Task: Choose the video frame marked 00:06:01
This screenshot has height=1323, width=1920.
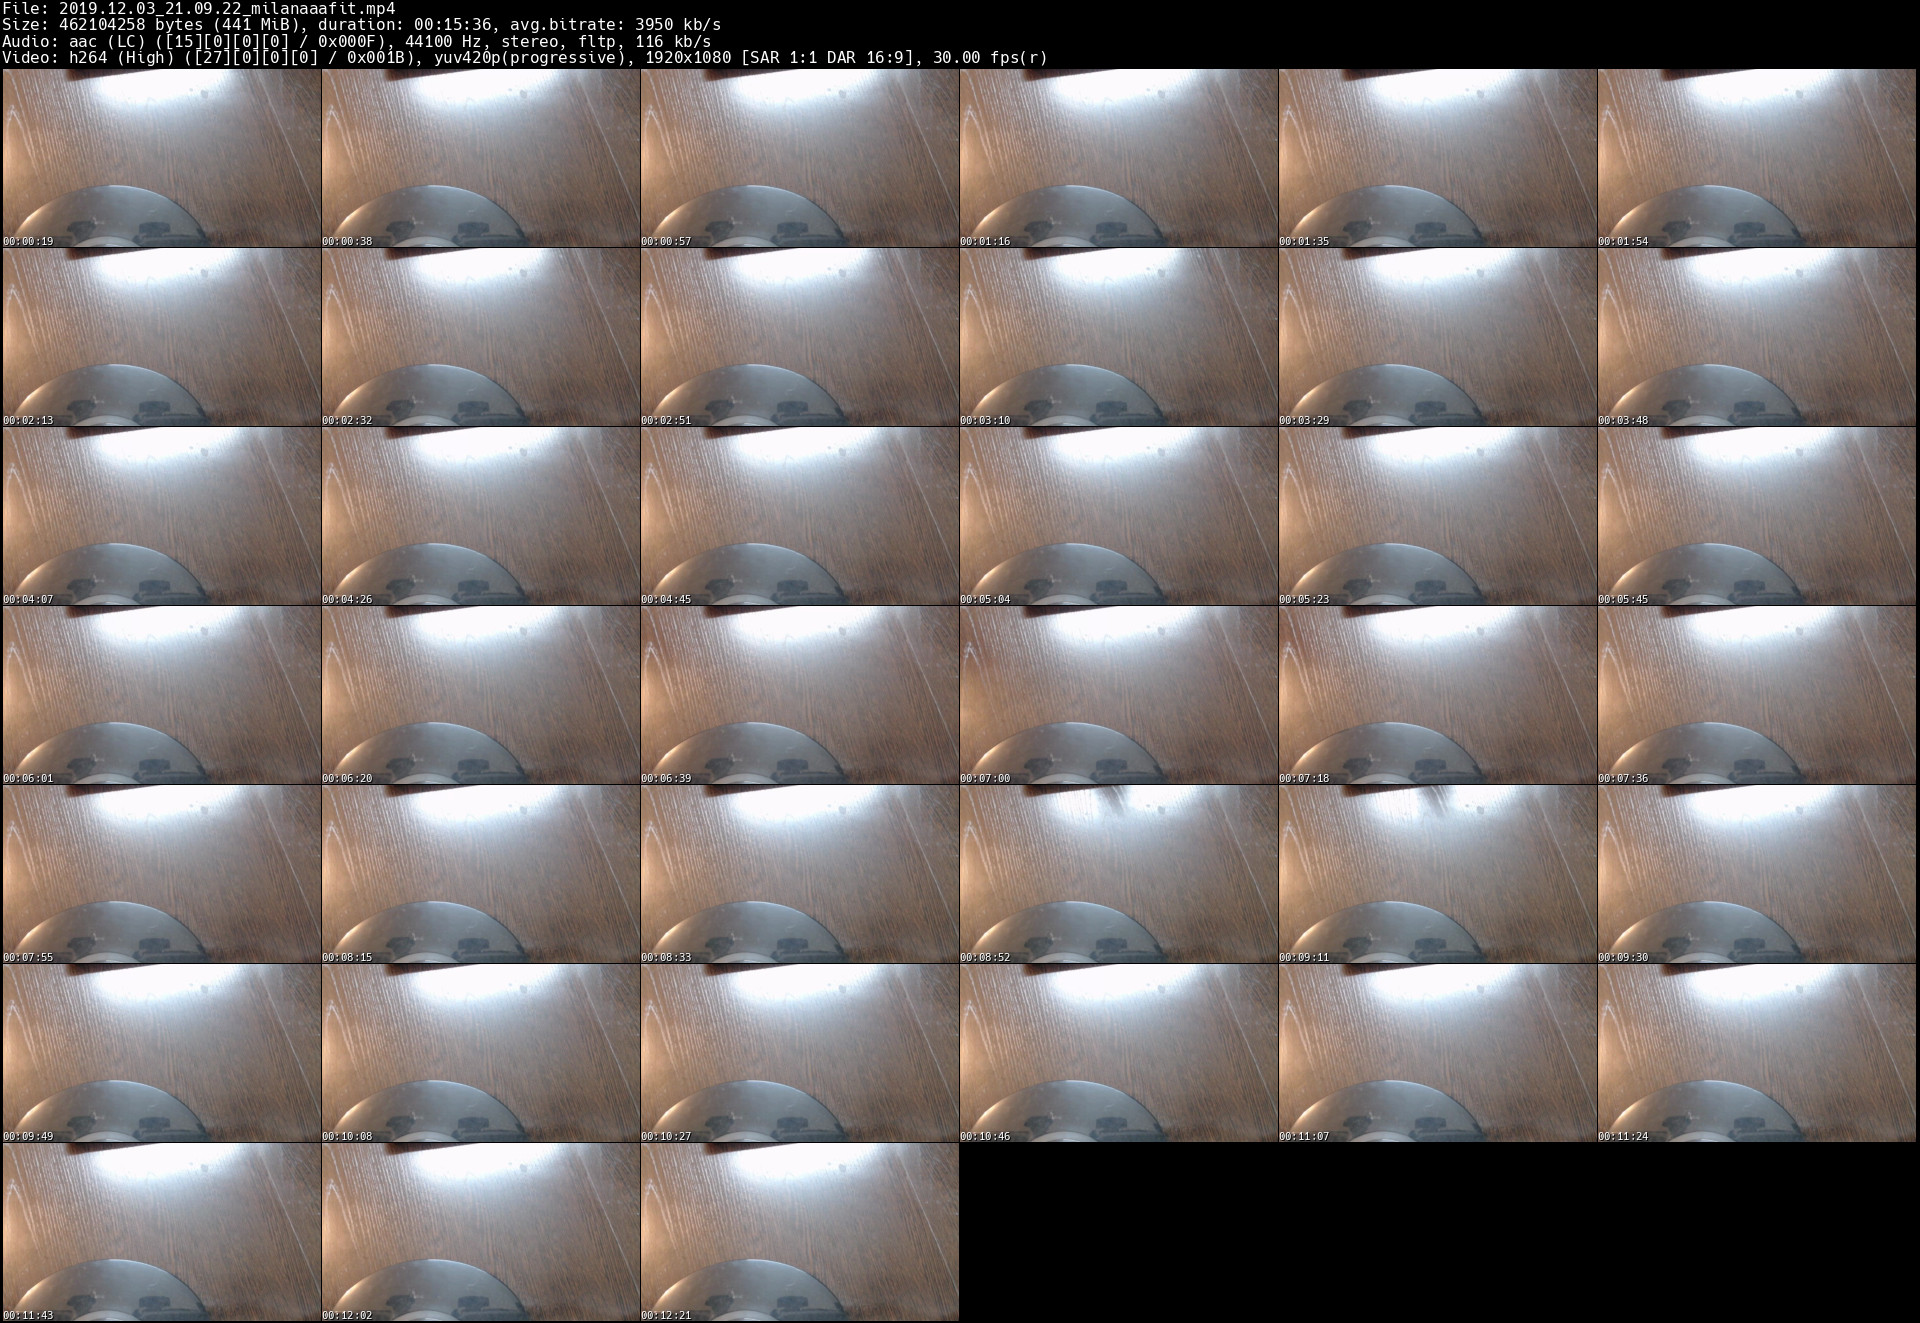Action: click(x=161, y=695)
